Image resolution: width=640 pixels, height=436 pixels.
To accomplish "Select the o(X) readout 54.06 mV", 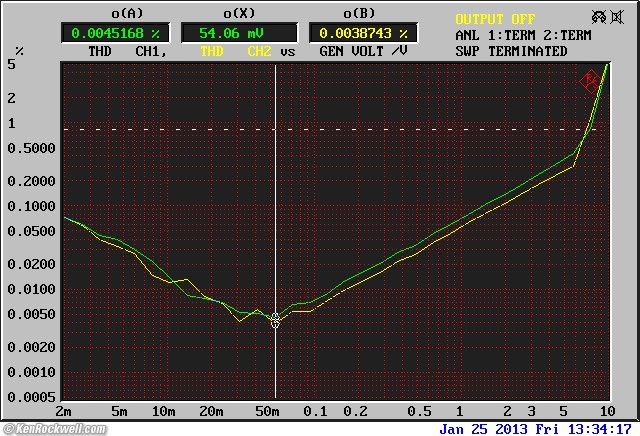I will (239, 33).
